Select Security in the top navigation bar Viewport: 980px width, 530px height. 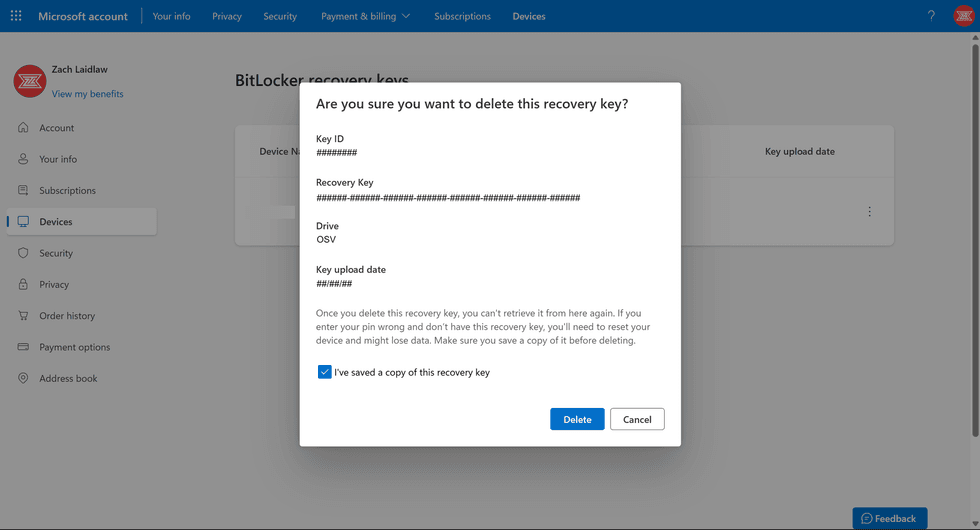click(280, 16)
